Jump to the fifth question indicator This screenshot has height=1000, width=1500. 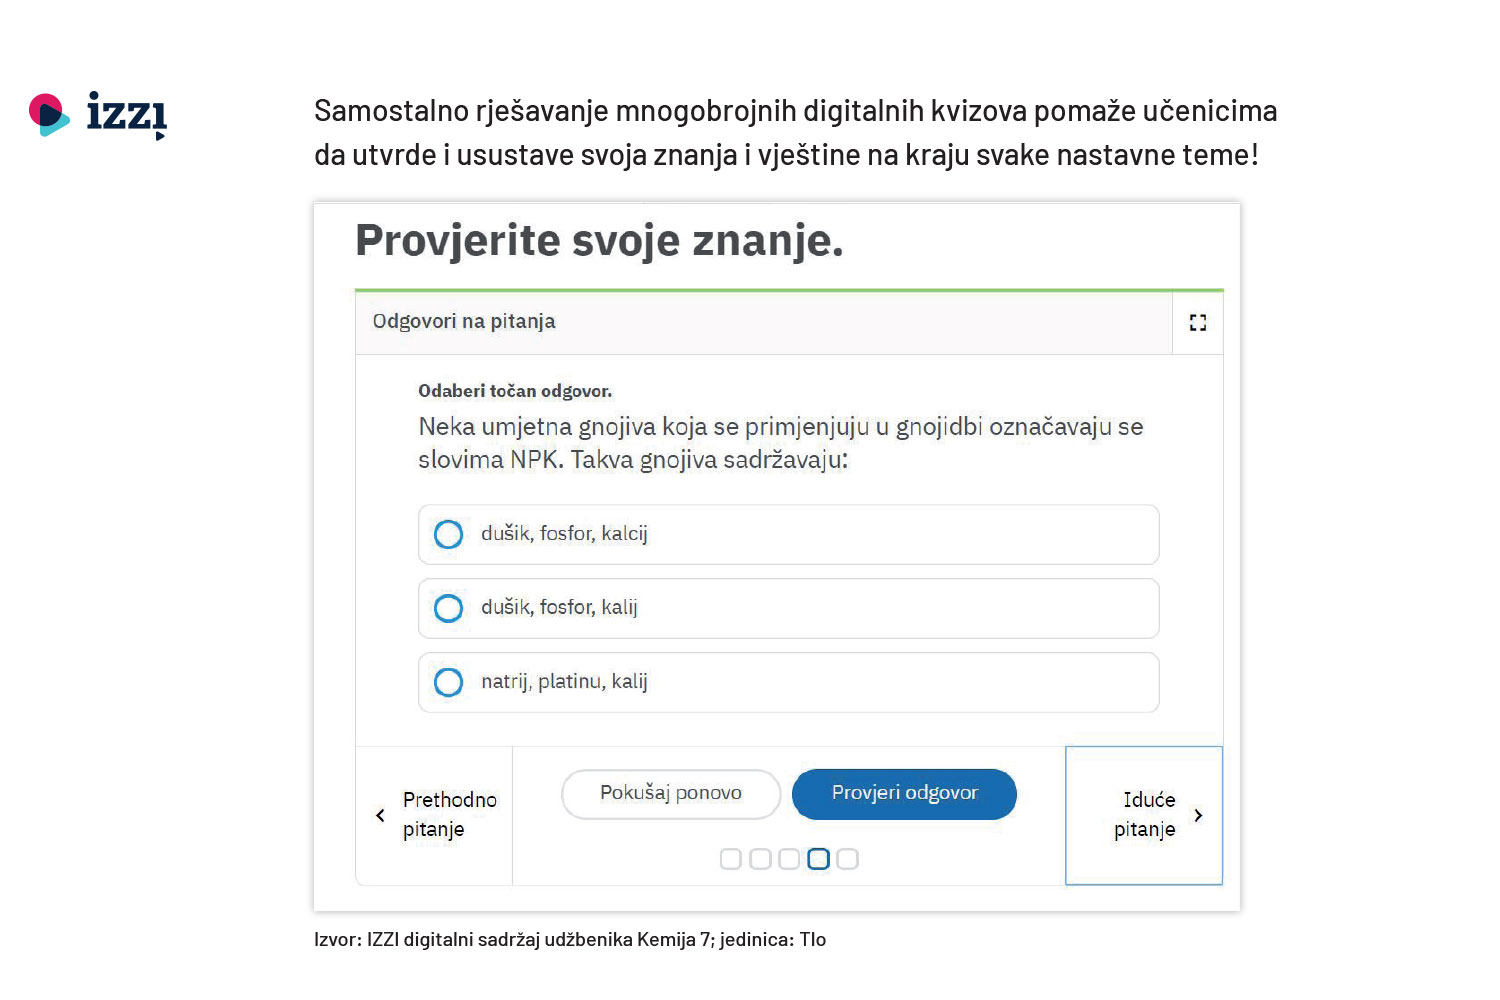point(847,859)
